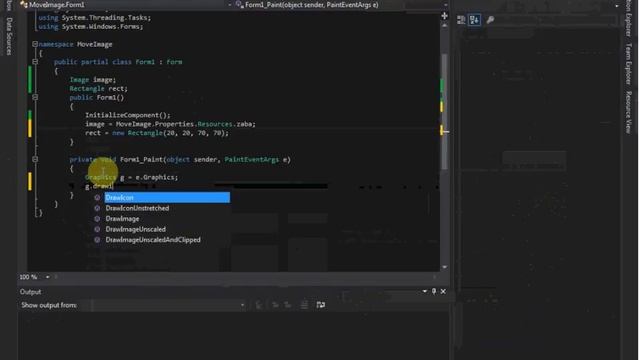Click Find Message in Code output icon
This screenshot has width=640, height=360.
pyautogui.click(x=259, y=305)
